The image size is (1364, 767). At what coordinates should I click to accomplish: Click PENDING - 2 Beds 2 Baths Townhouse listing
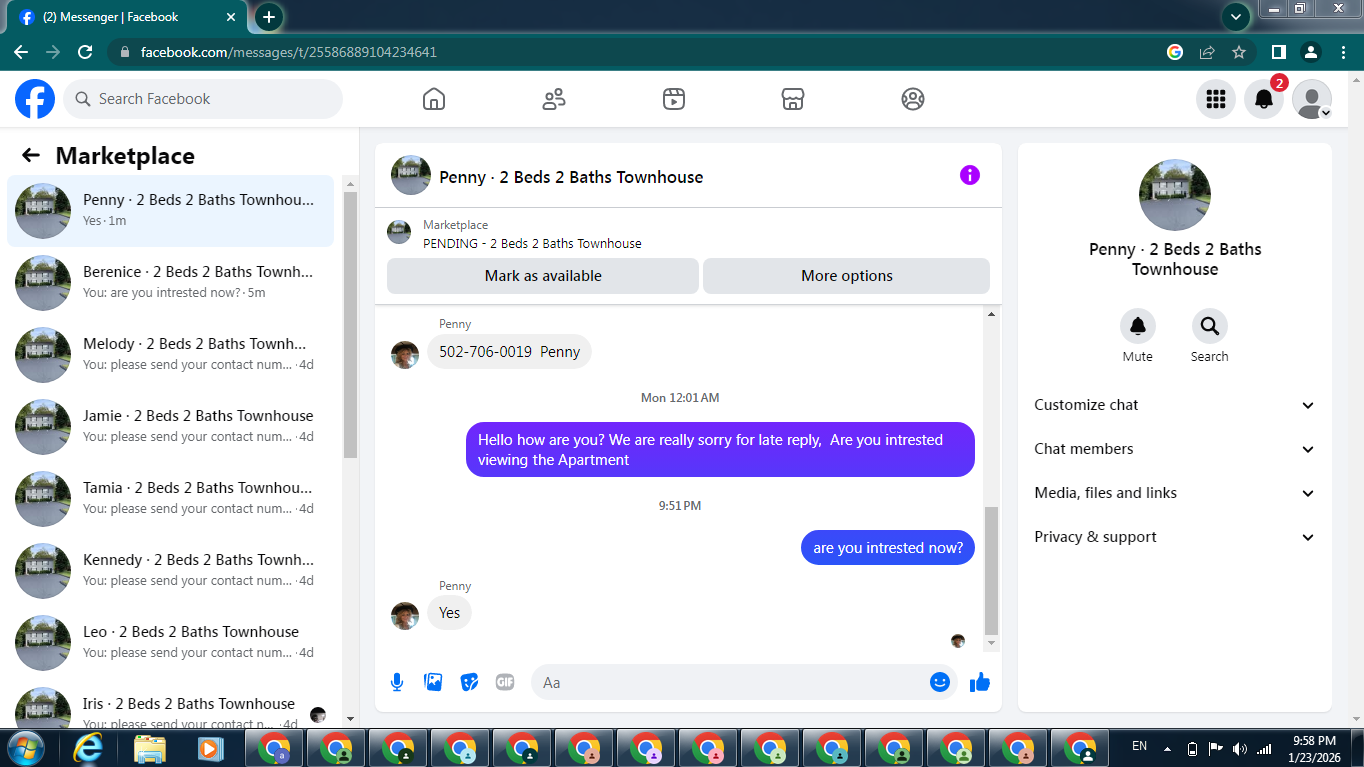coord(532,243)
